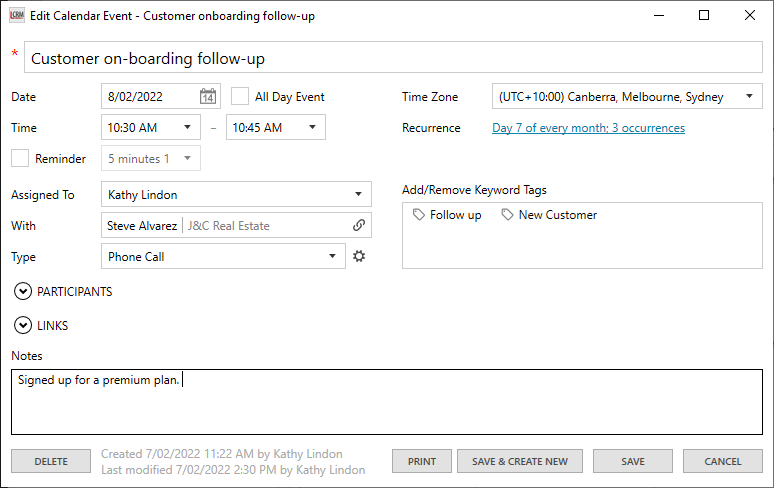The height and width of the screenshot is (488, 774).
Task: Click the New Customer tag icon
Action: tap(508, 215)
